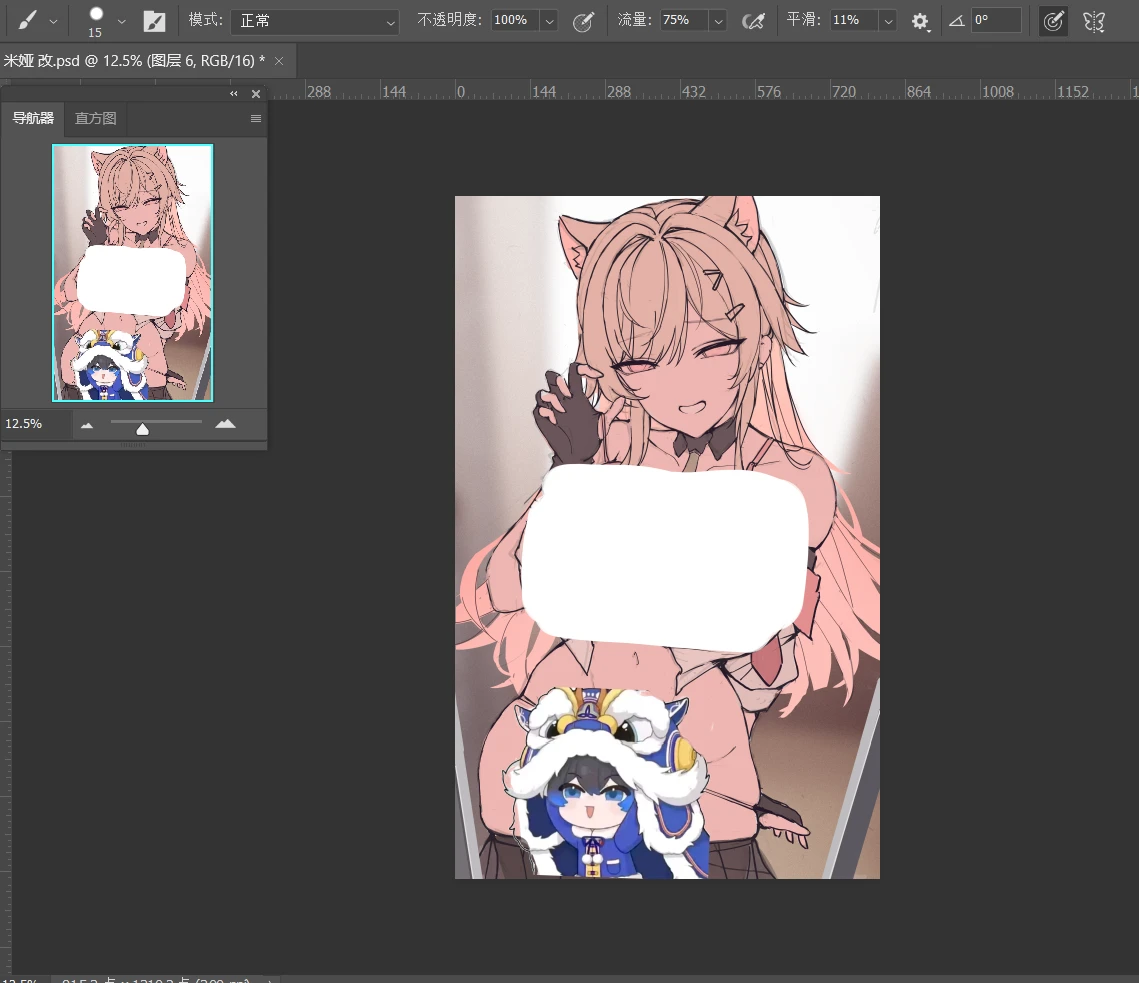Click the Navigator zoom in large mountains icon
This screenshot has width=1139, height=983.
(225, 424)
